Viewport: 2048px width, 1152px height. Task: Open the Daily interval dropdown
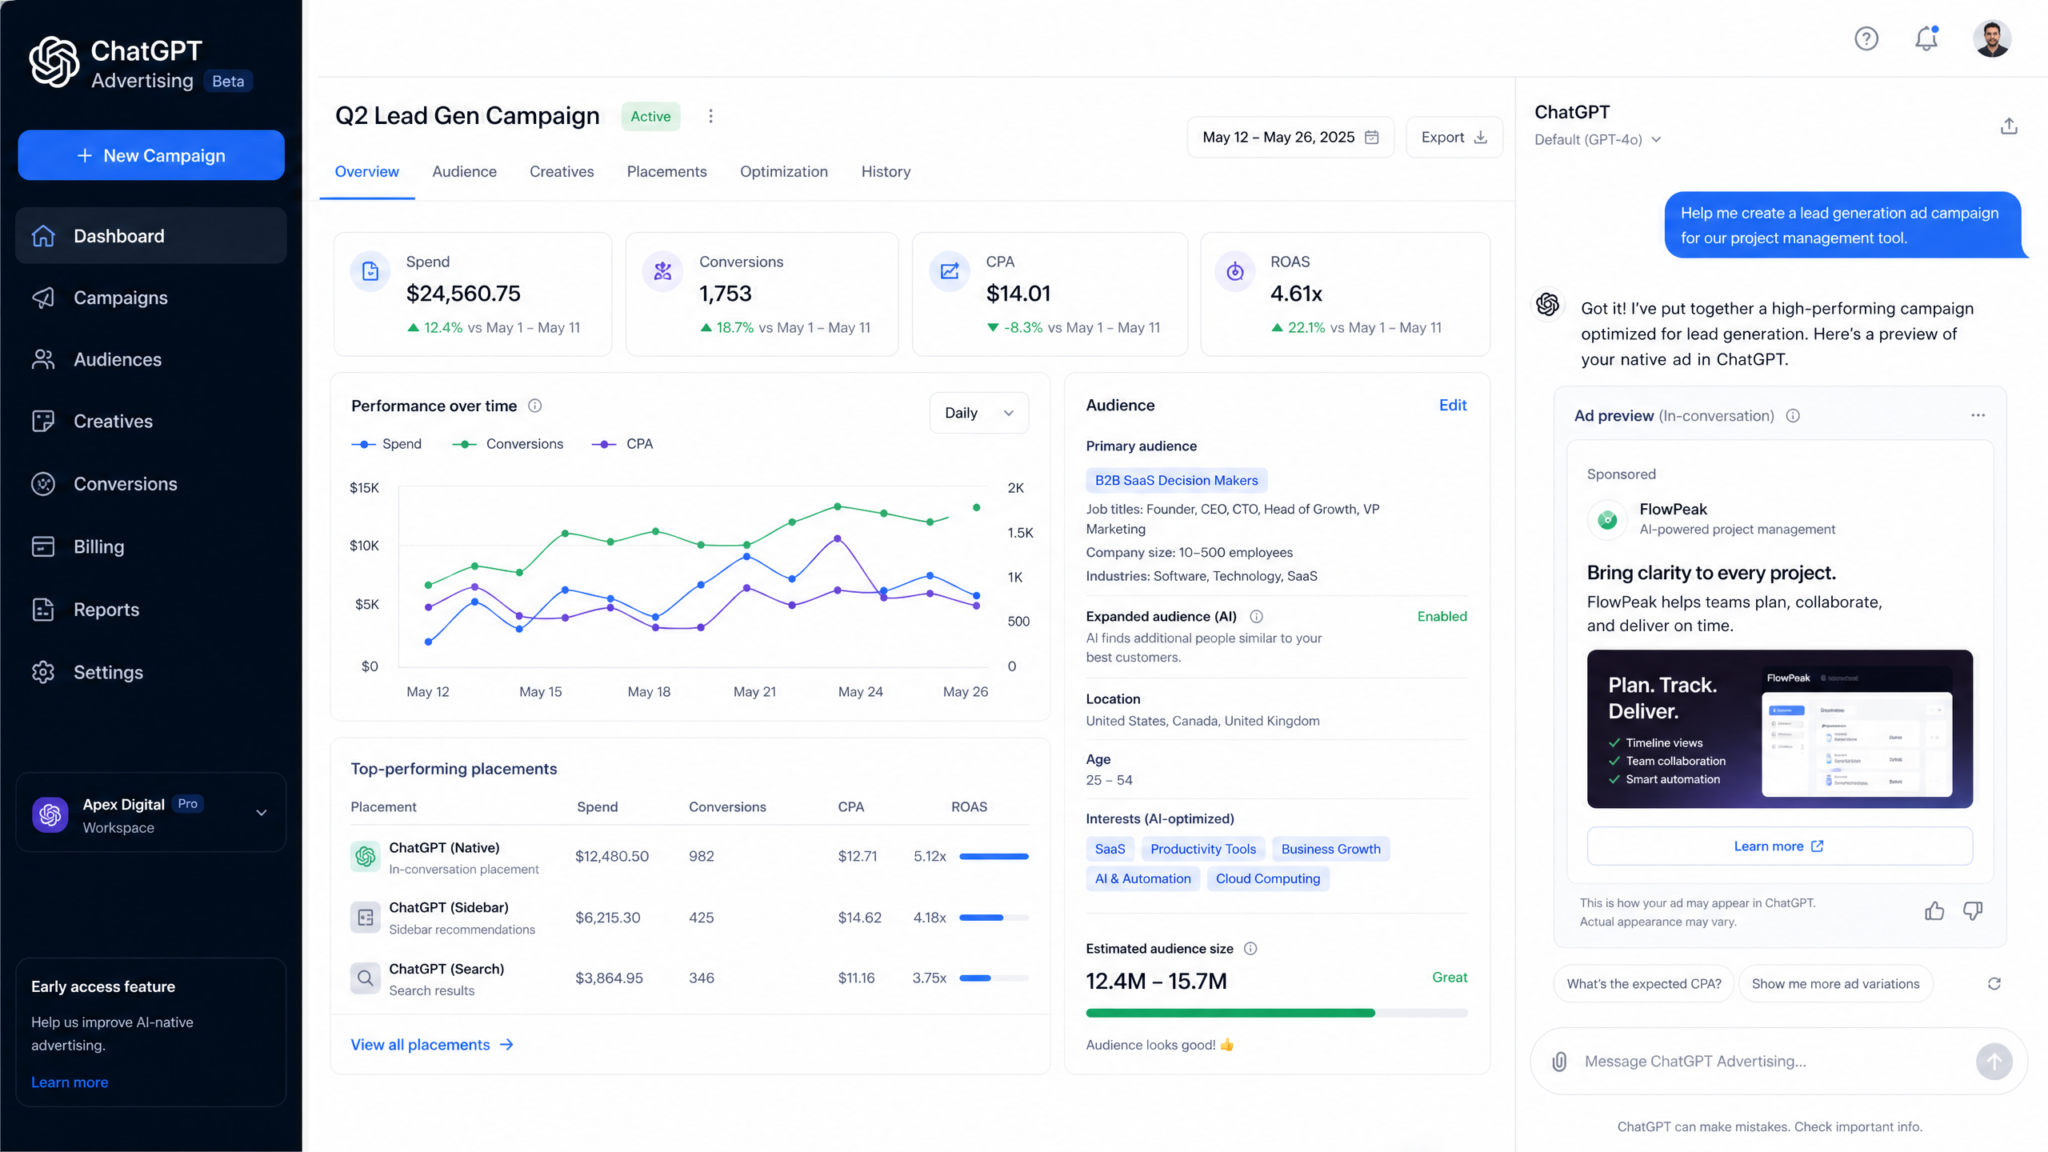tap(978, 413)
